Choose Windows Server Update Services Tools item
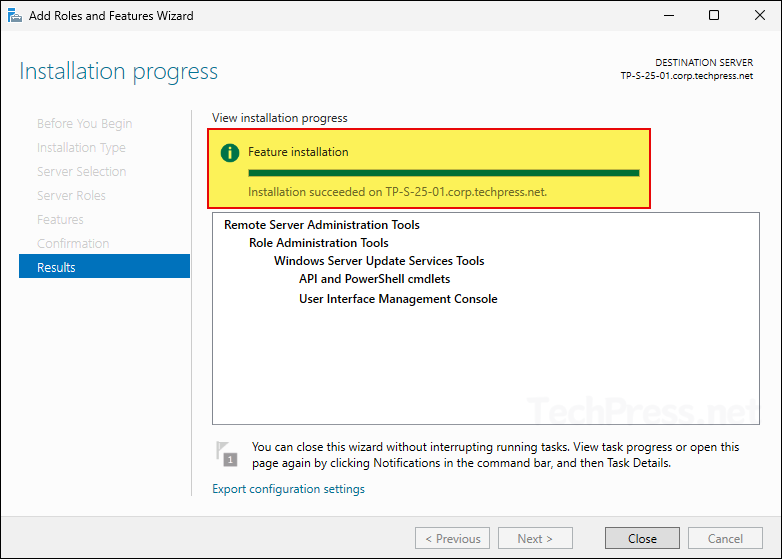This screenshot has width=782, height=559. (378, 261)
